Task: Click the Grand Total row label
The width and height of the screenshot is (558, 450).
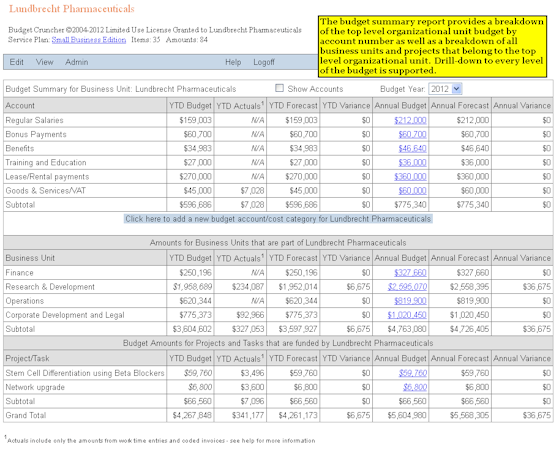Action: (x=26, y=415)
